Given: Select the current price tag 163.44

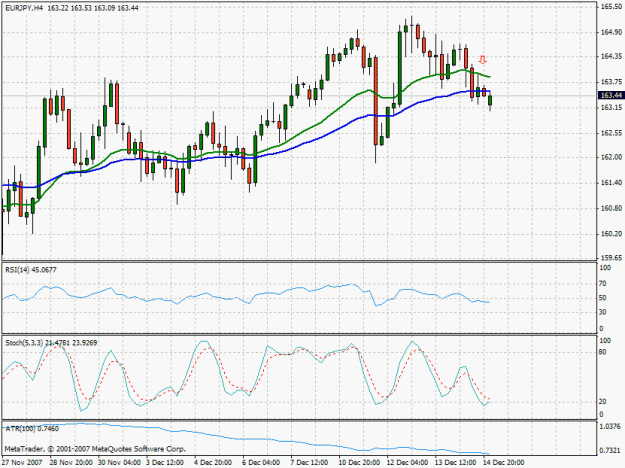Looking at the screenshot, I should click(611, 95).
